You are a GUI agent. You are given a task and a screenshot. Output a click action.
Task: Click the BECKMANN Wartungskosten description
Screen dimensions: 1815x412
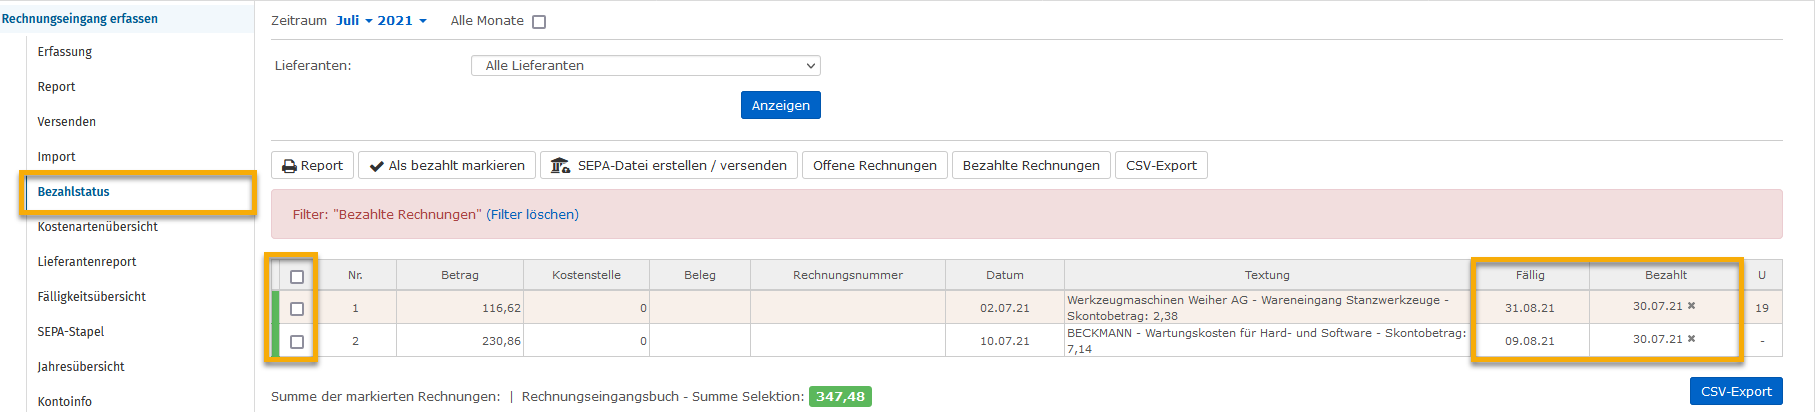point(1266,340)
